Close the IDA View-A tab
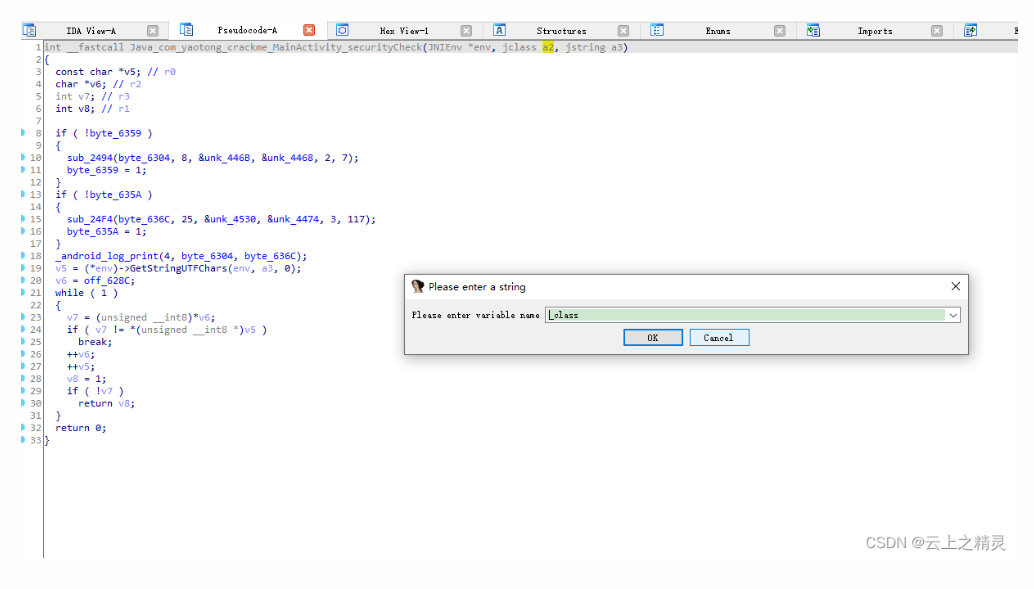Screen dimensions: 1034x589 153,30
